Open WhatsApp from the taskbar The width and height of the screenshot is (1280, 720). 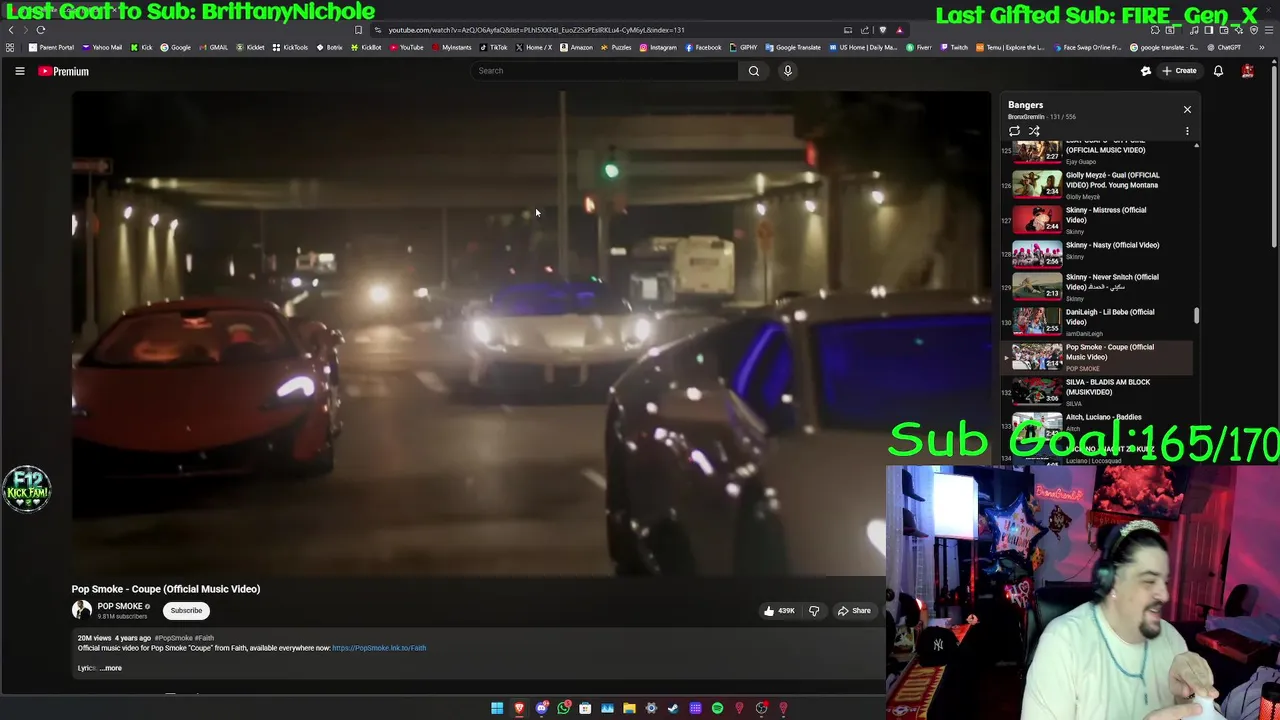563,708
